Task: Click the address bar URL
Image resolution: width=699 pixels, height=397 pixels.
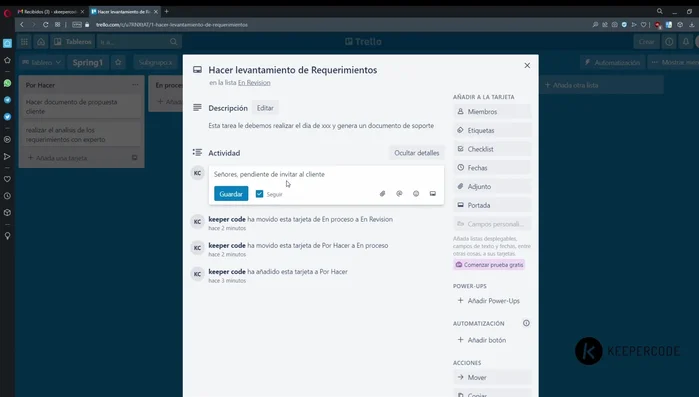Action: tap(172, 25)
